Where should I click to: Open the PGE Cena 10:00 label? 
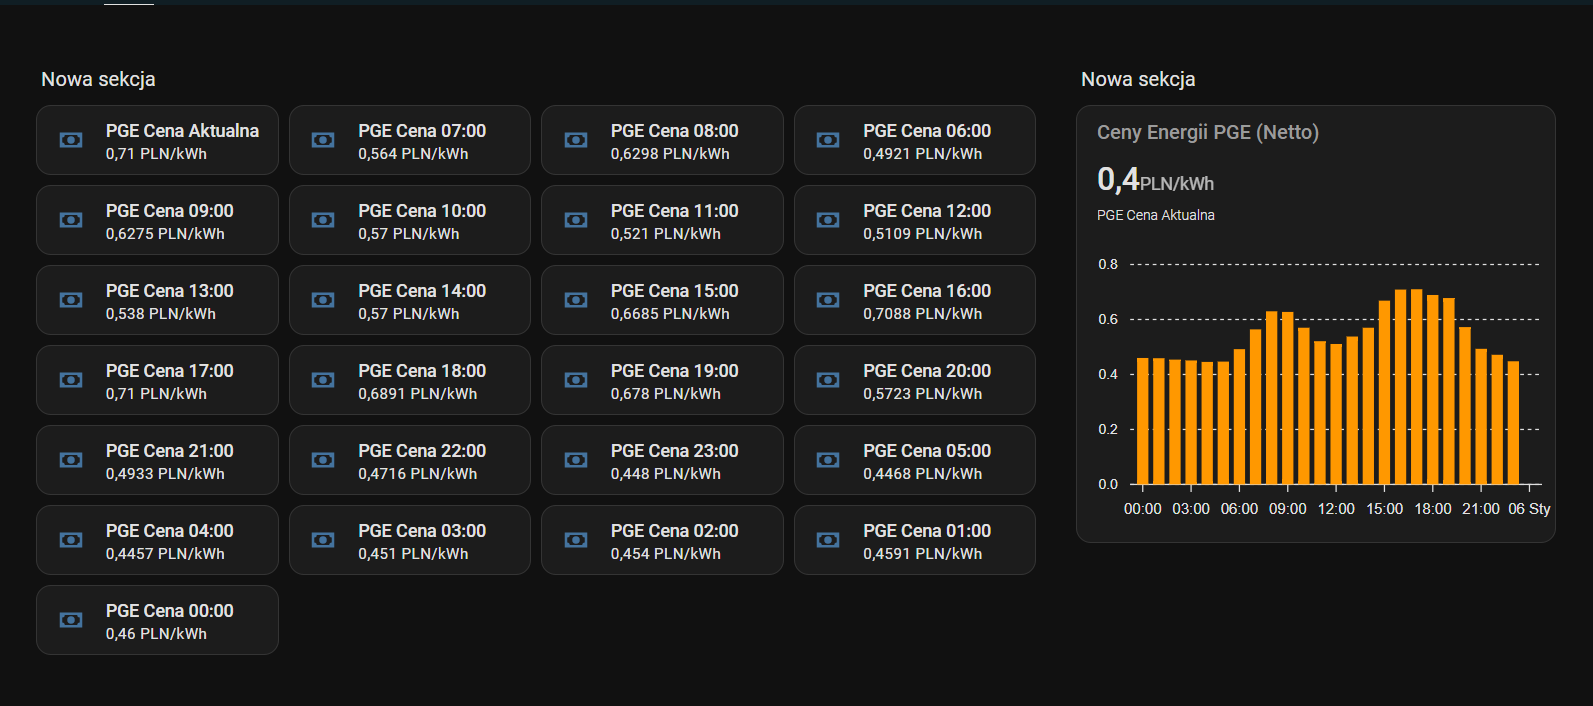[x=422, y=211]
